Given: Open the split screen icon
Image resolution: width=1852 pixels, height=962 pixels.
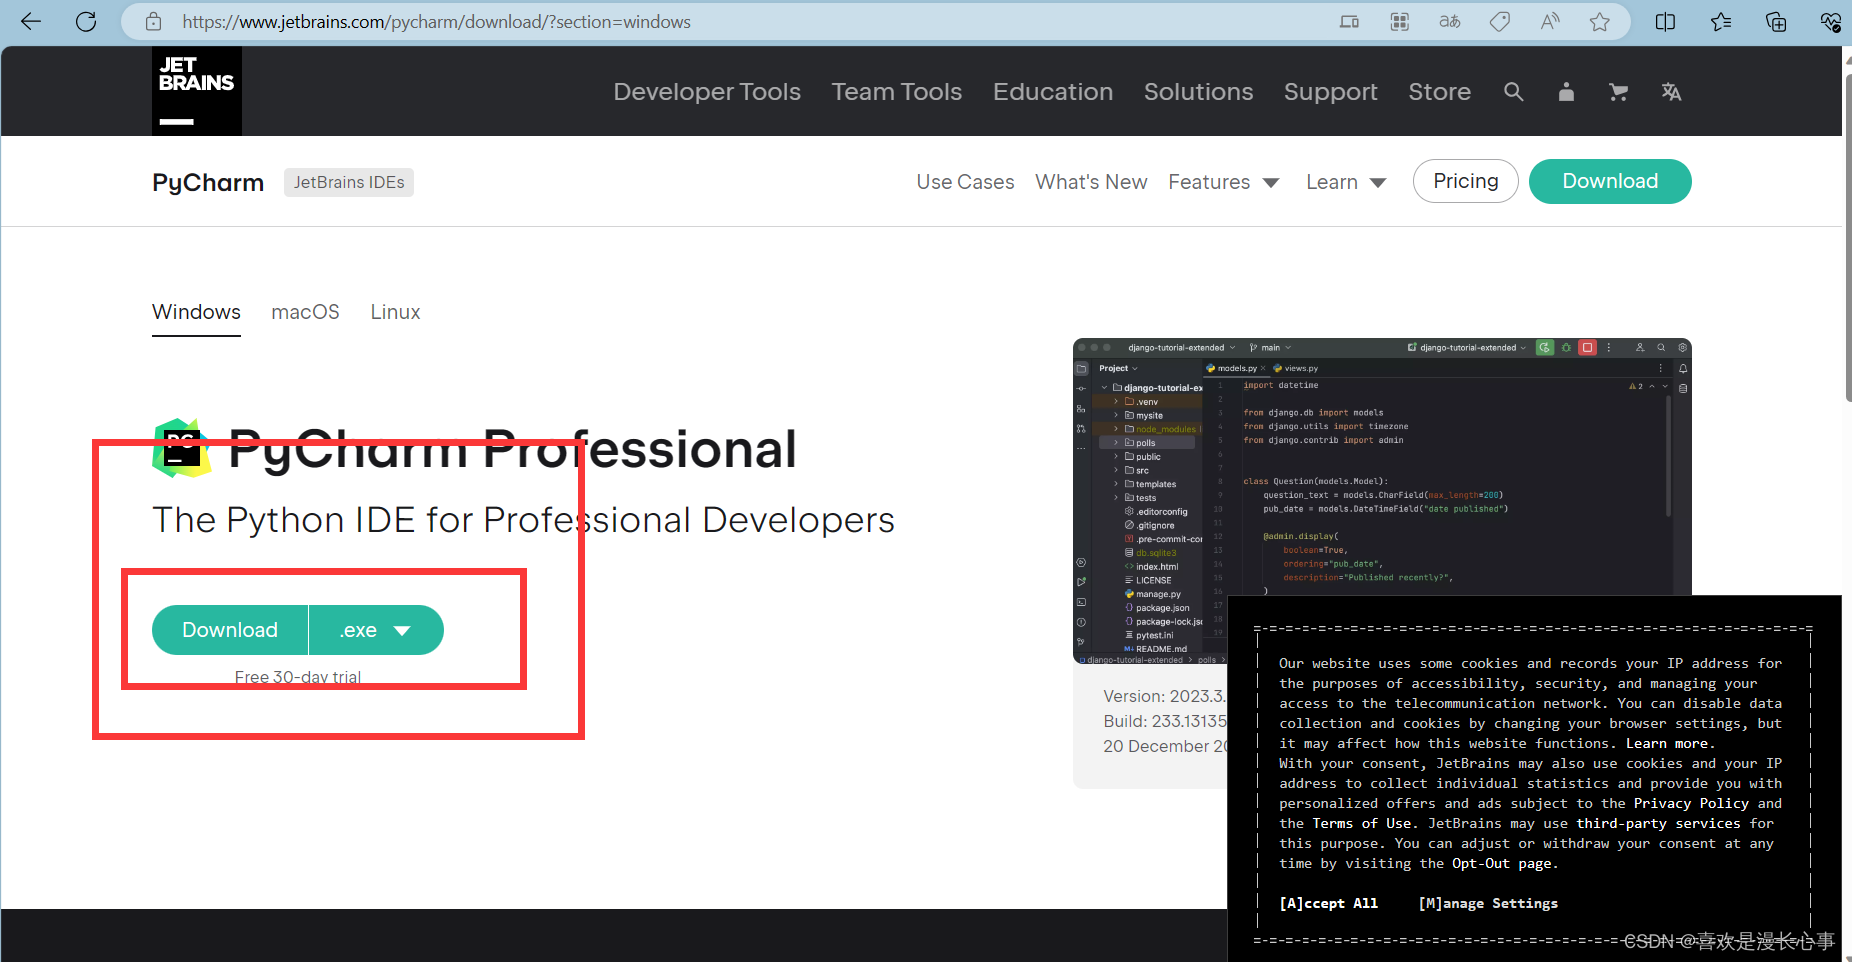Looking at the screenshot, I should click(x=1666, y=21).
